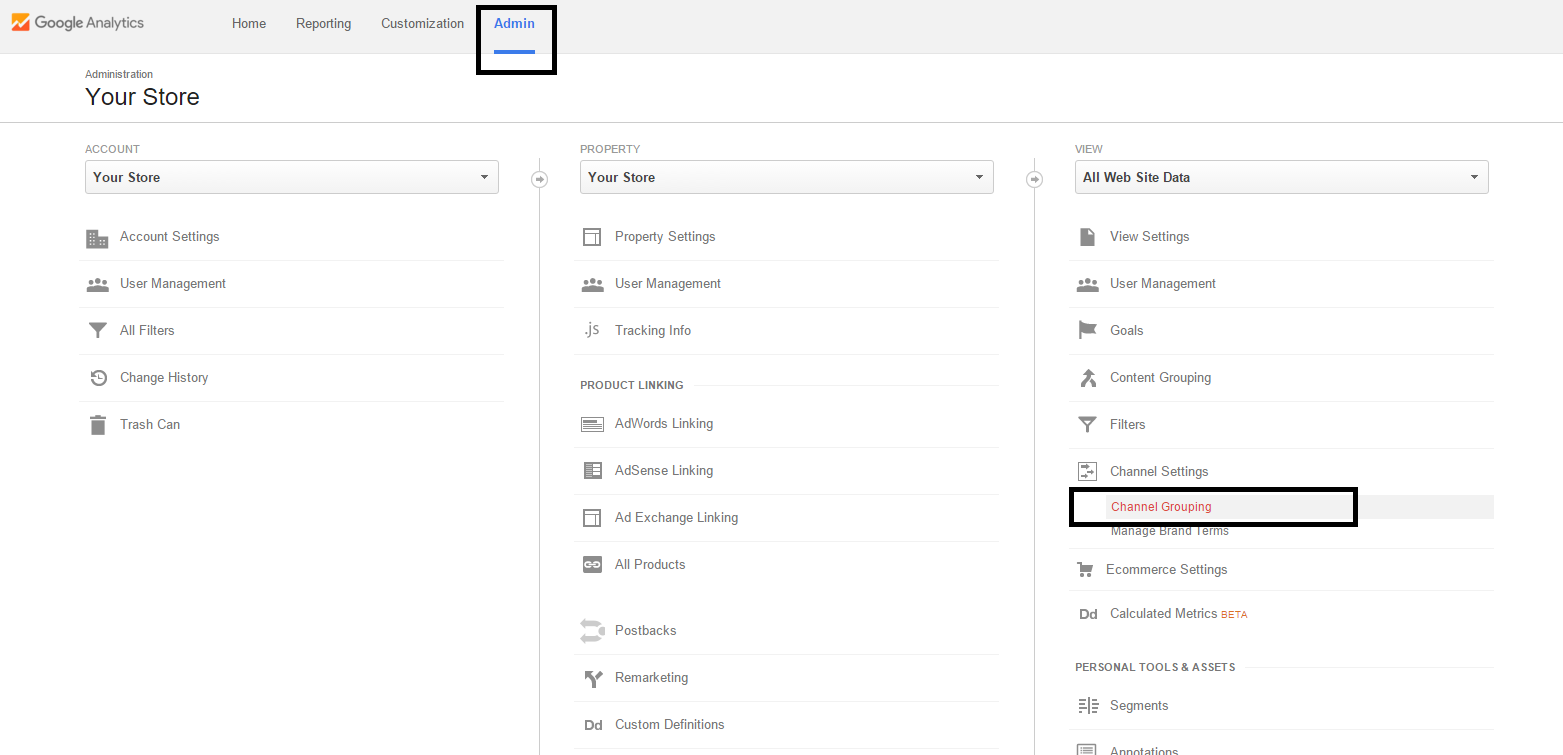Image resolution: width=1563 pixels, height=755 pixels.
Task: Open the Account dropdown showing Your Store
Action: click(292, 177)
